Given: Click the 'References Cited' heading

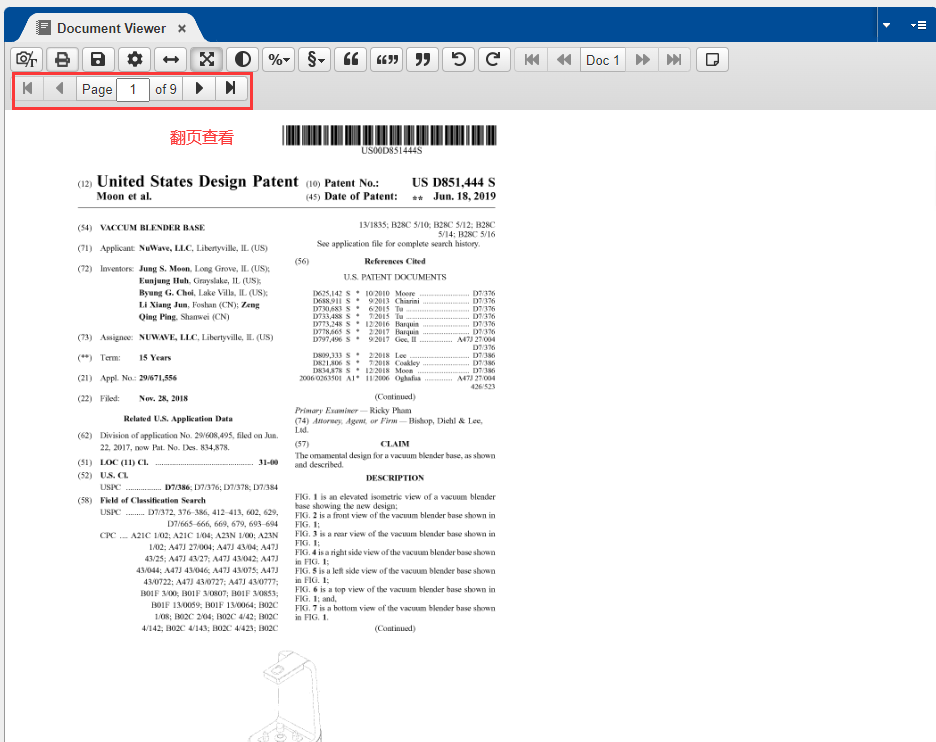Looking at the screenshot, I should coord(395,261).
